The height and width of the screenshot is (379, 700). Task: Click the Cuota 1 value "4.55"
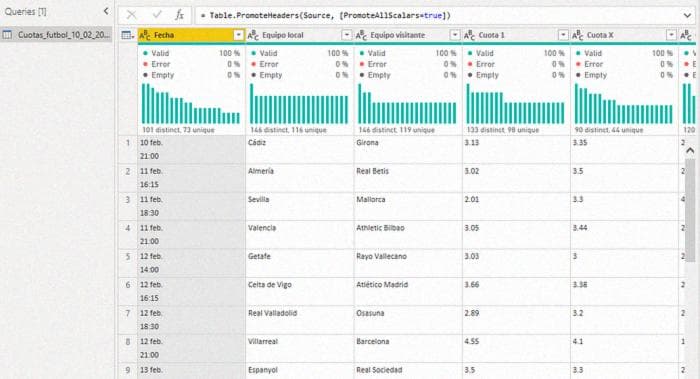point(516,348)
